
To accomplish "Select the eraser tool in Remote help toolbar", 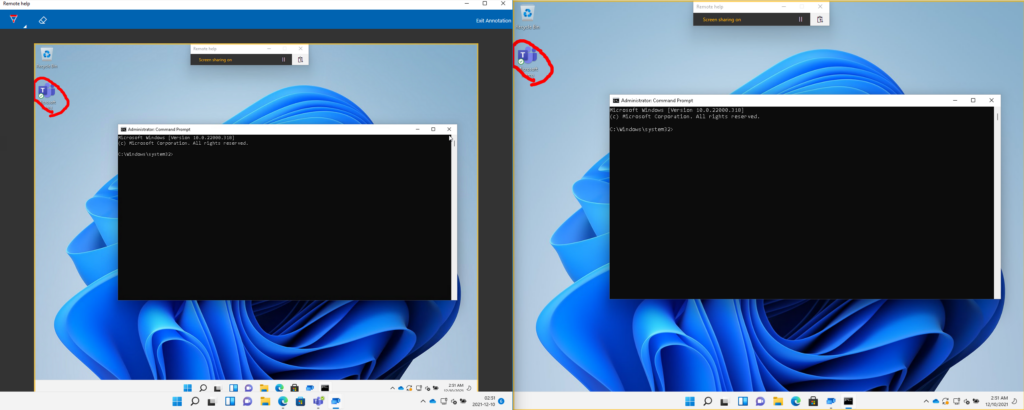I will 42,20.
